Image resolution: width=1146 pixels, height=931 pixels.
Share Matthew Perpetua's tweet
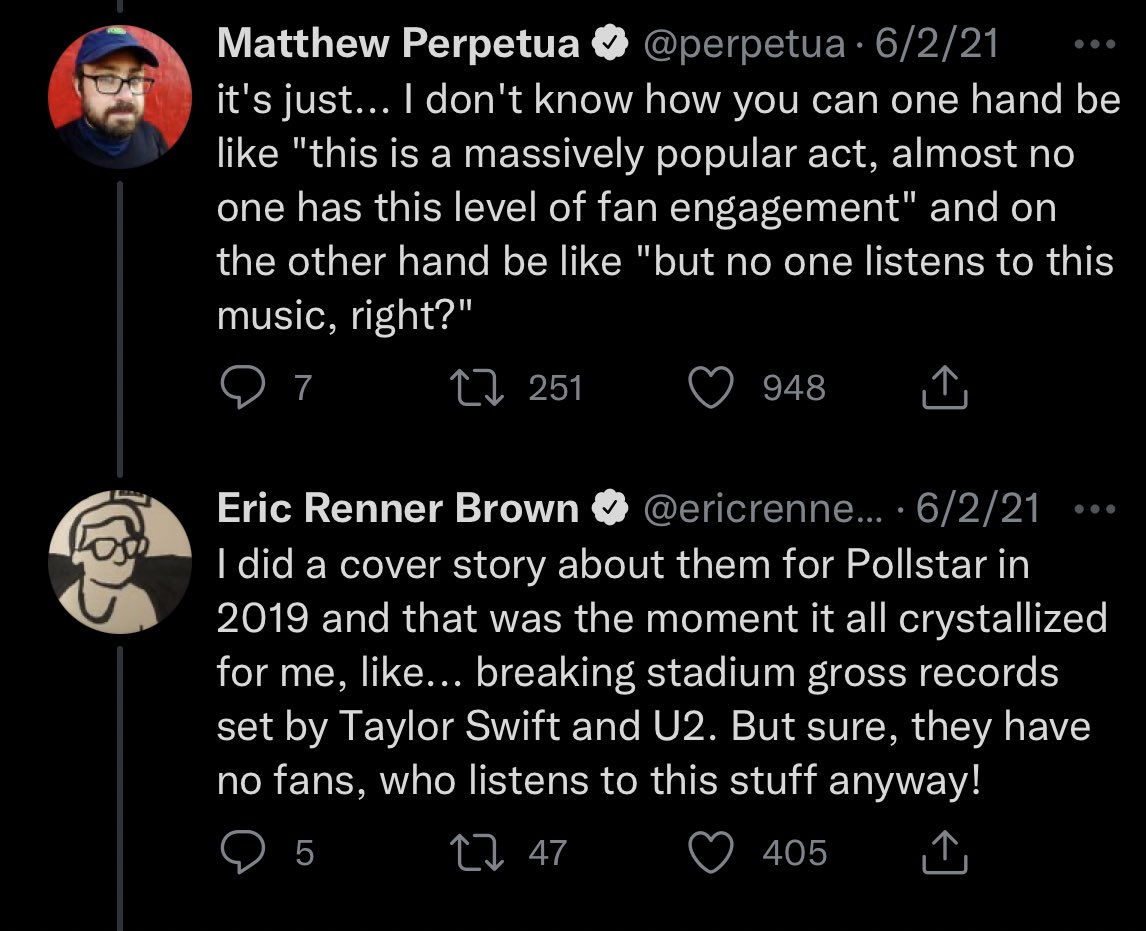click(x=943, y=388)
